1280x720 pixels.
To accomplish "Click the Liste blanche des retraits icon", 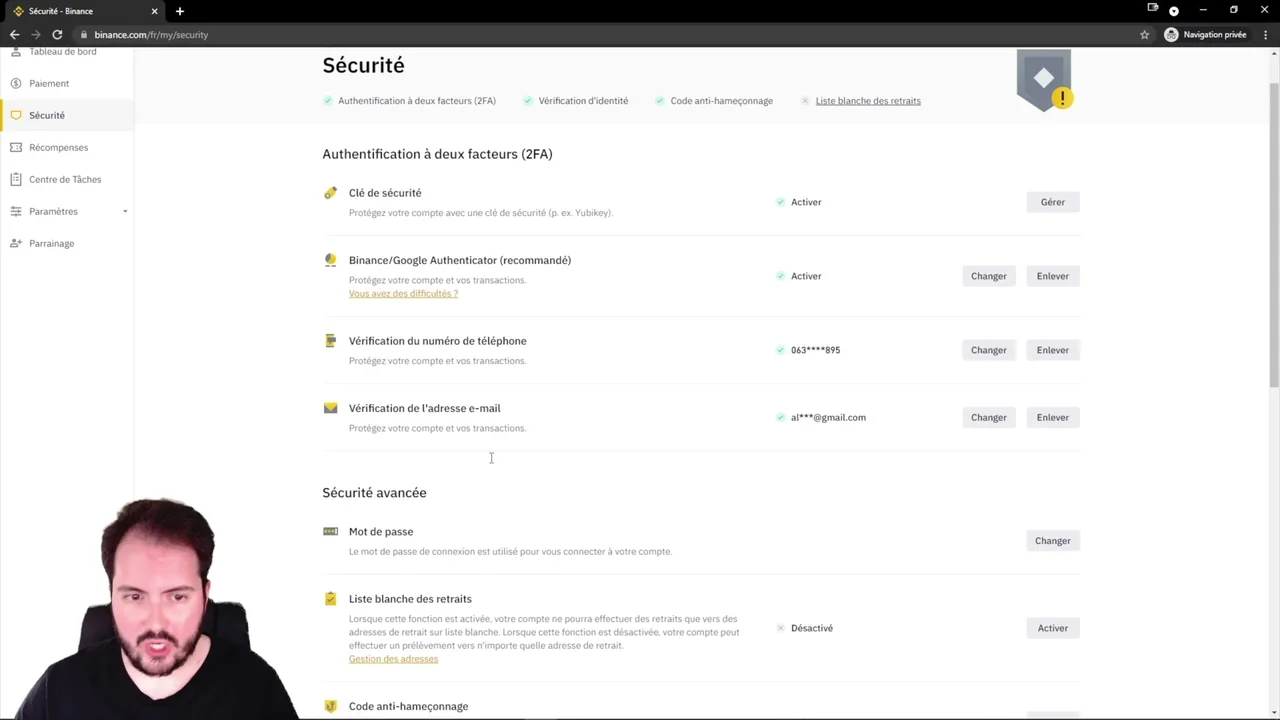I will (330, 599).
